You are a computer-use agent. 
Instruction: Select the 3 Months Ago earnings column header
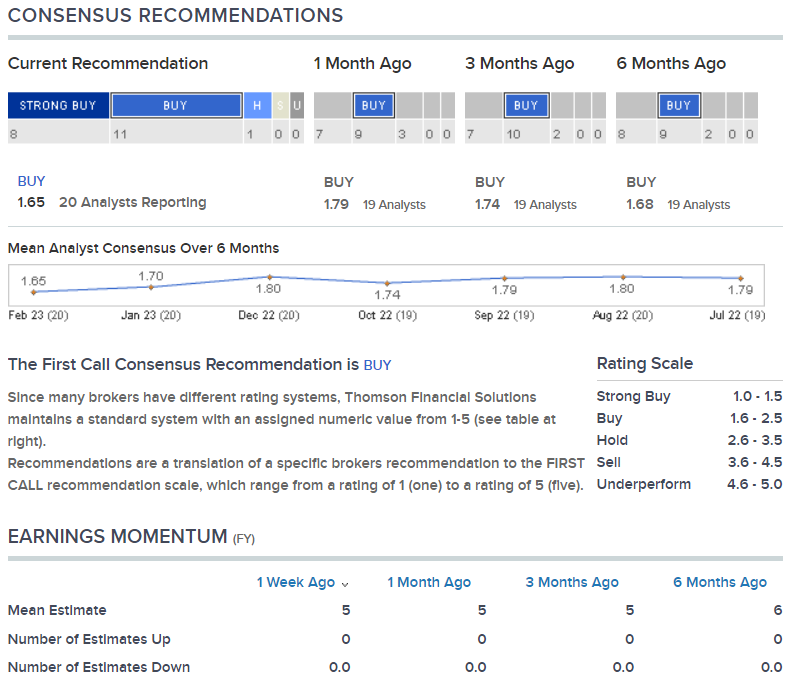coord(572,582)
